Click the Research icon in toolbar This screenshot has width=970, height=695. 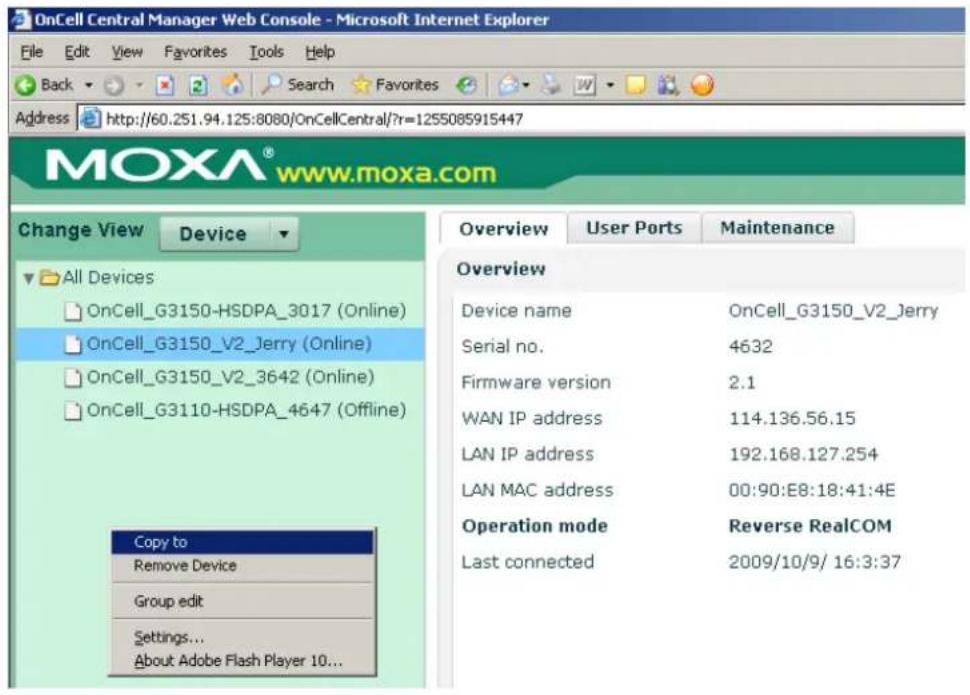point(668,85)
